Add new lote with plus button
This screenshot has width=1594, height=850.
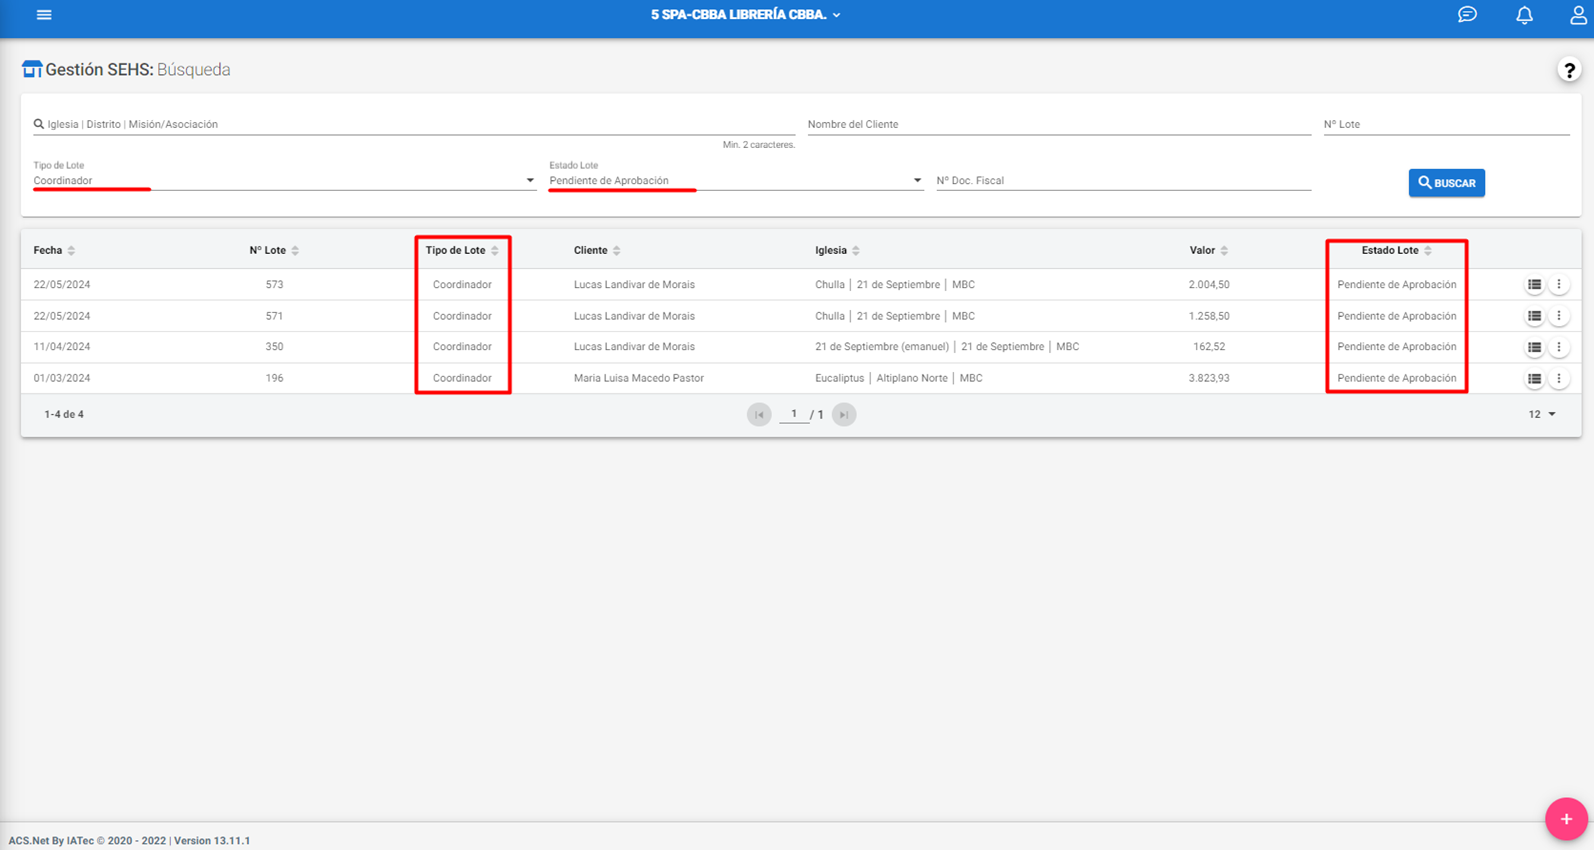1566,819
